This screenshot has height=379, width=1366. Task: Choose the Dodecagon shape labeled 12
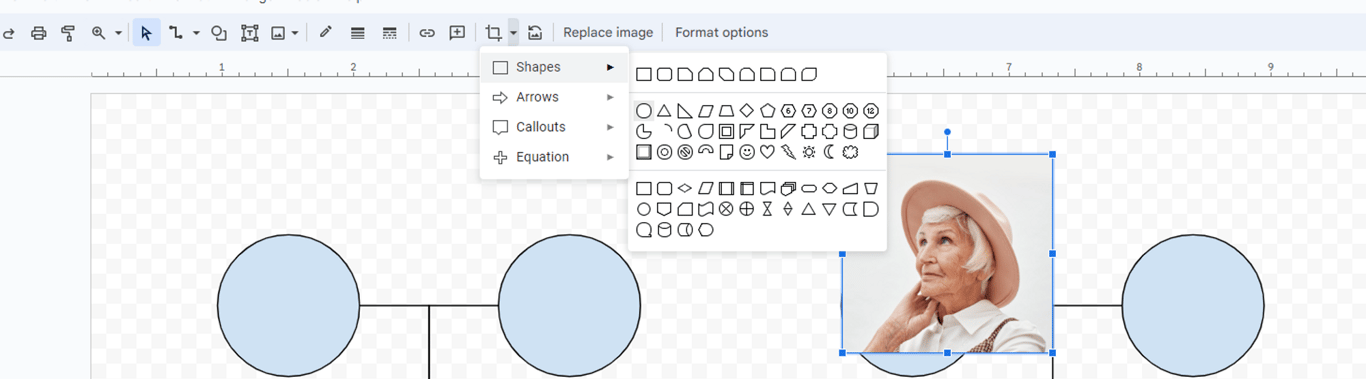871,111
